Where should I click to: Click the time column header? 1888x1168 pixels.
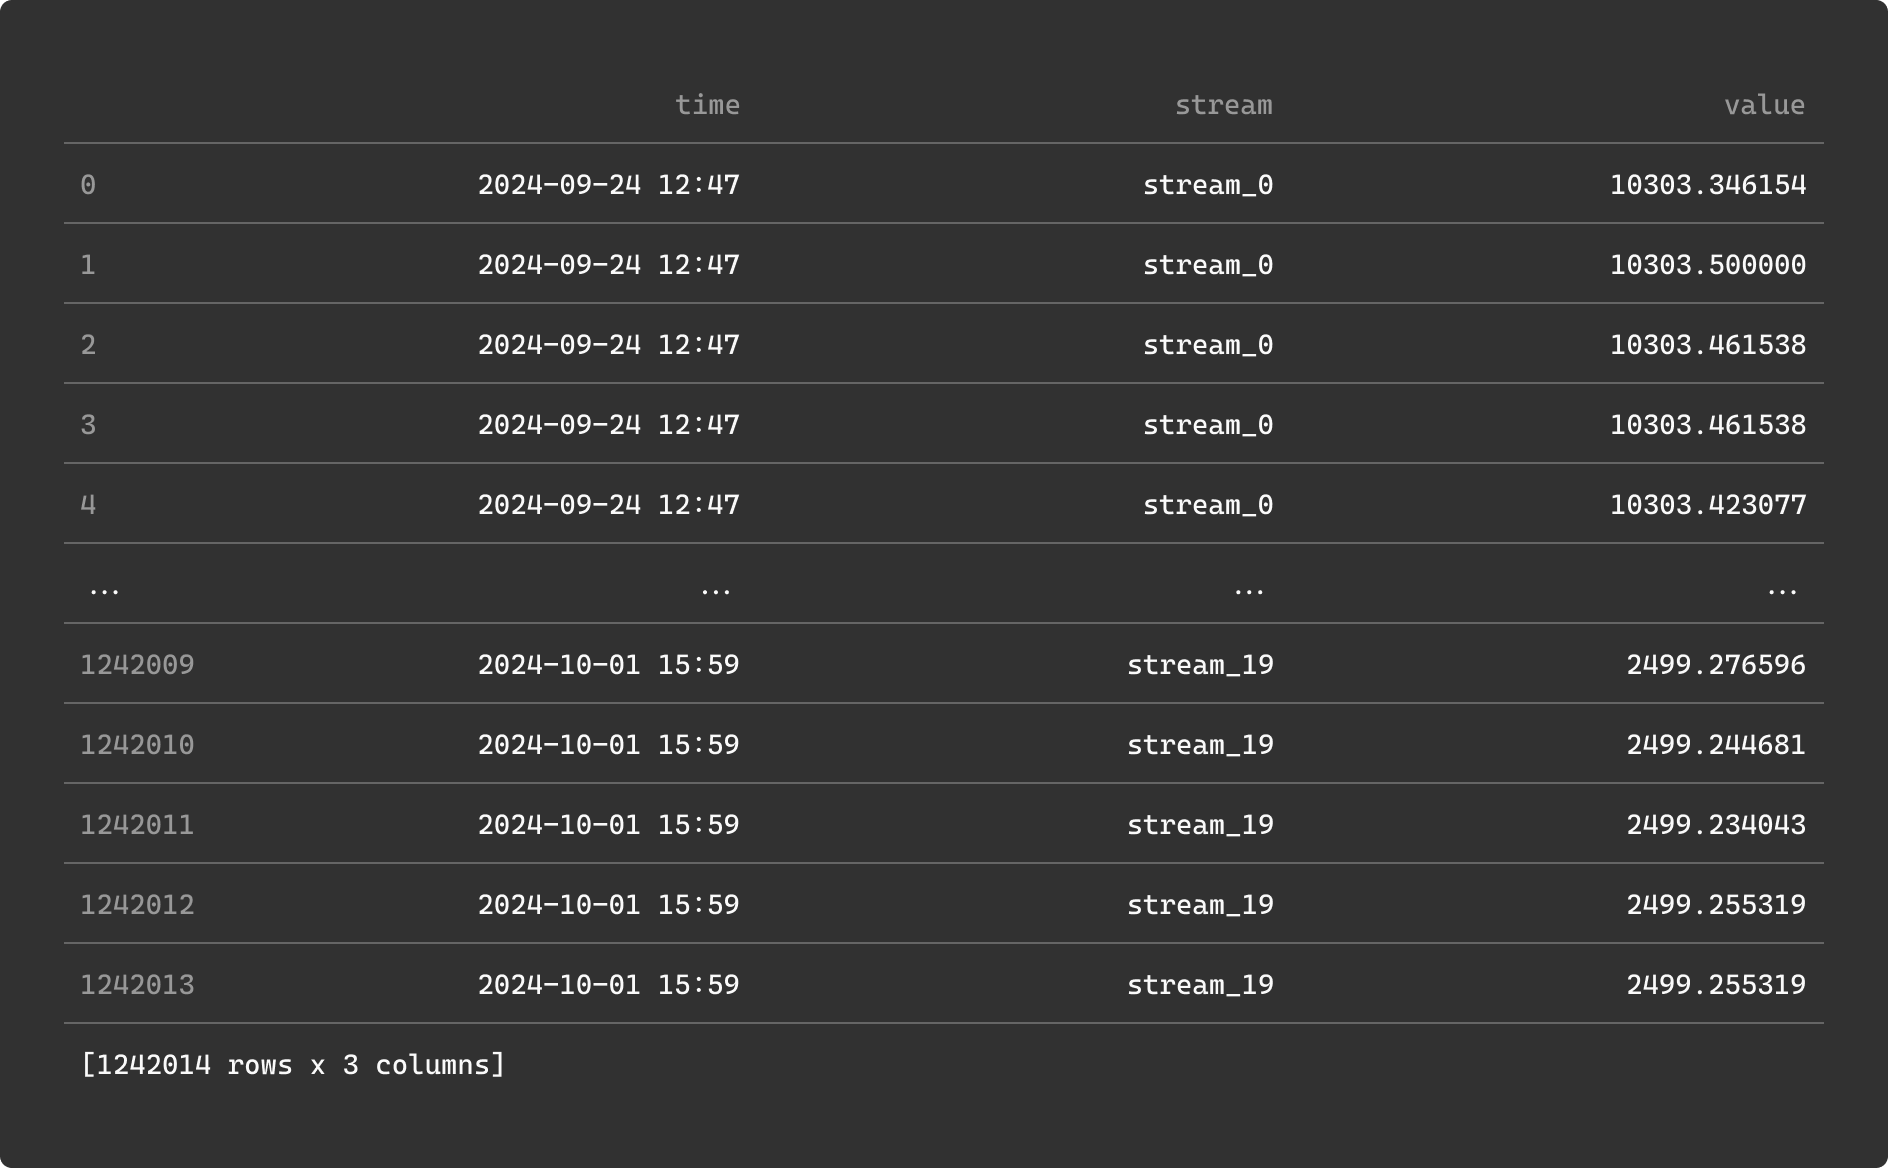(707, 105)
